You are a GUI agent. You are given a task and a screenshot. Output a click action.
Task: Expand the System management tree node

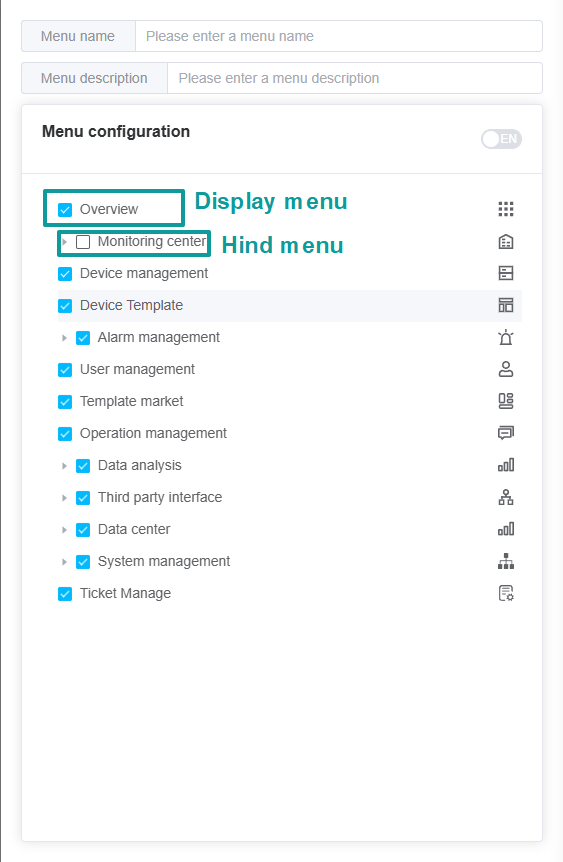click(x=64, y=562)
